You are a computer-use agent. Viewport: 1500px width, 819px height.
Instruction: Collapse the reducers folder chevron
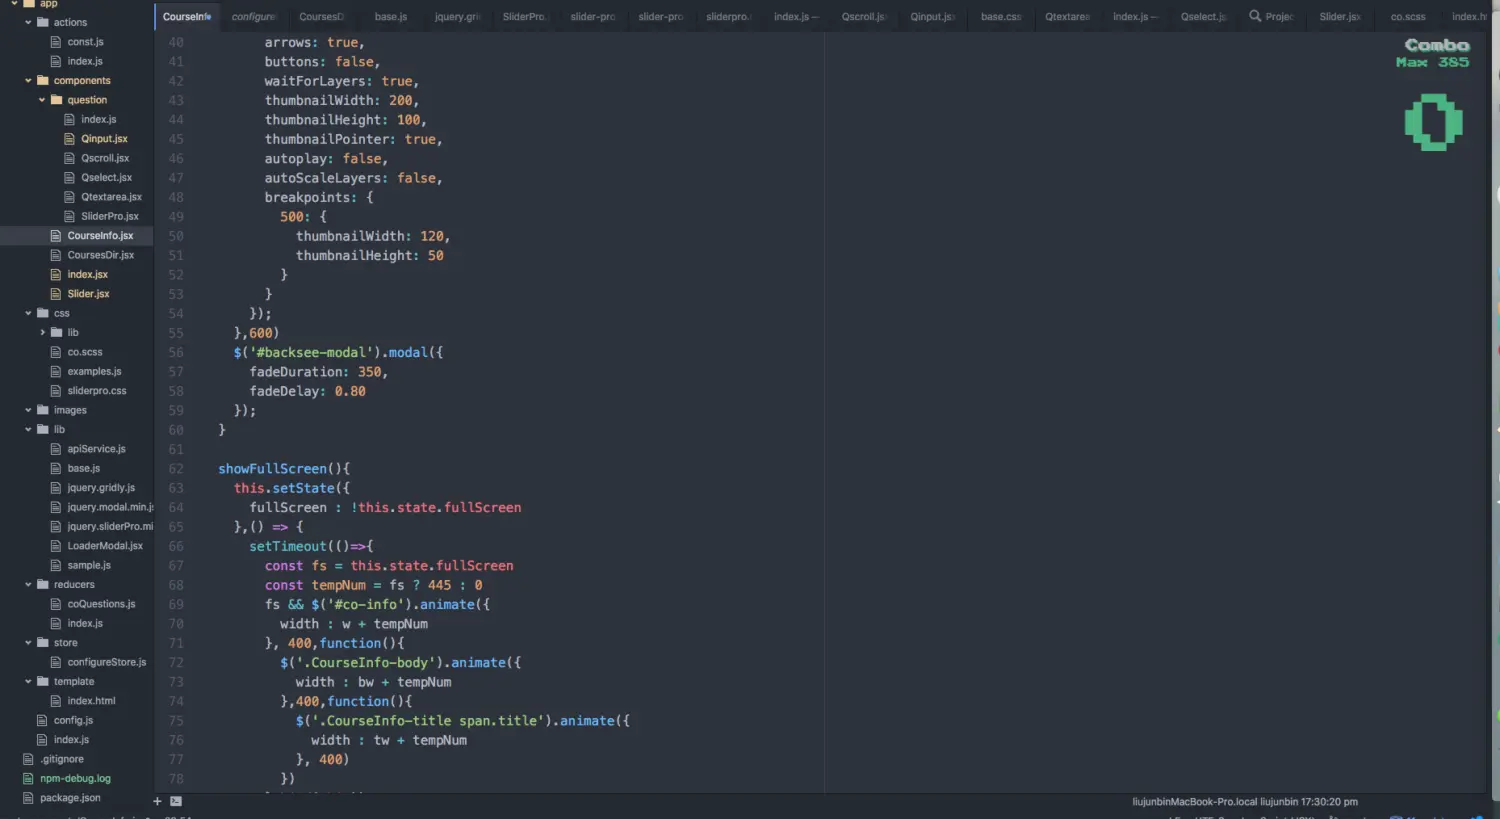coord(28,585)
